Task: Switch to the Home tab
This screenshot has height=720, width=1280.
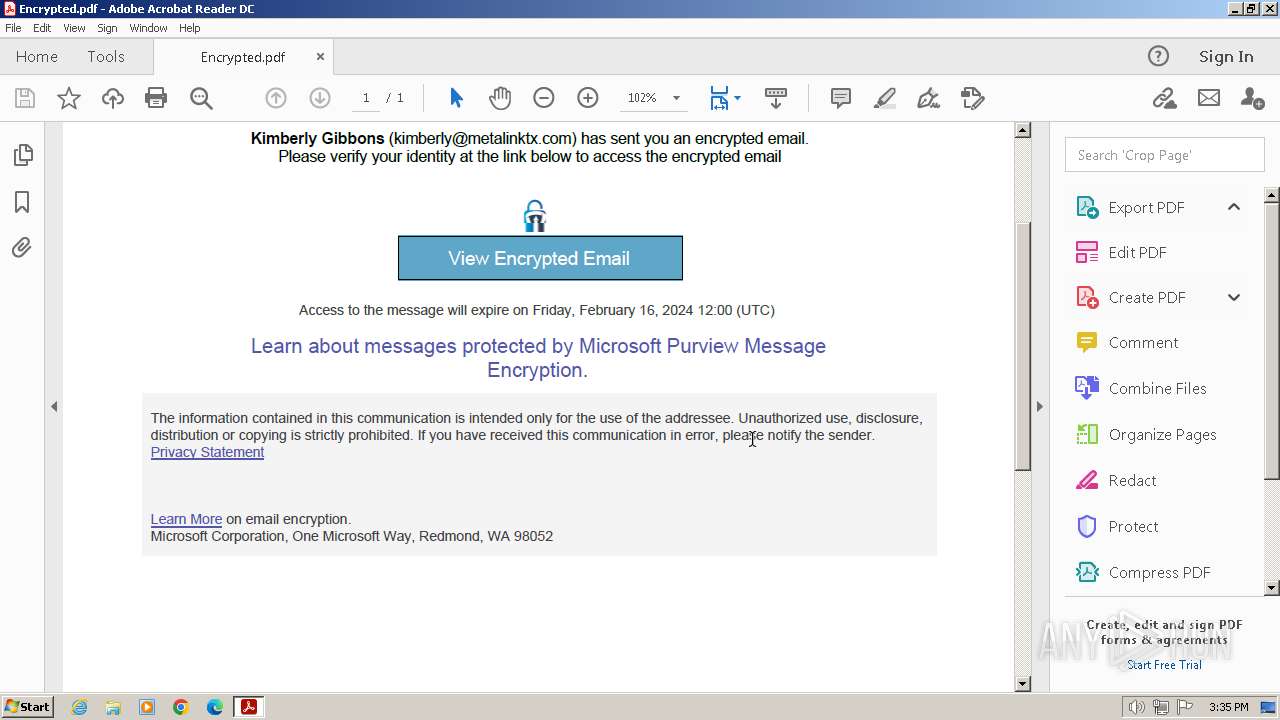Action: [37, 56]
